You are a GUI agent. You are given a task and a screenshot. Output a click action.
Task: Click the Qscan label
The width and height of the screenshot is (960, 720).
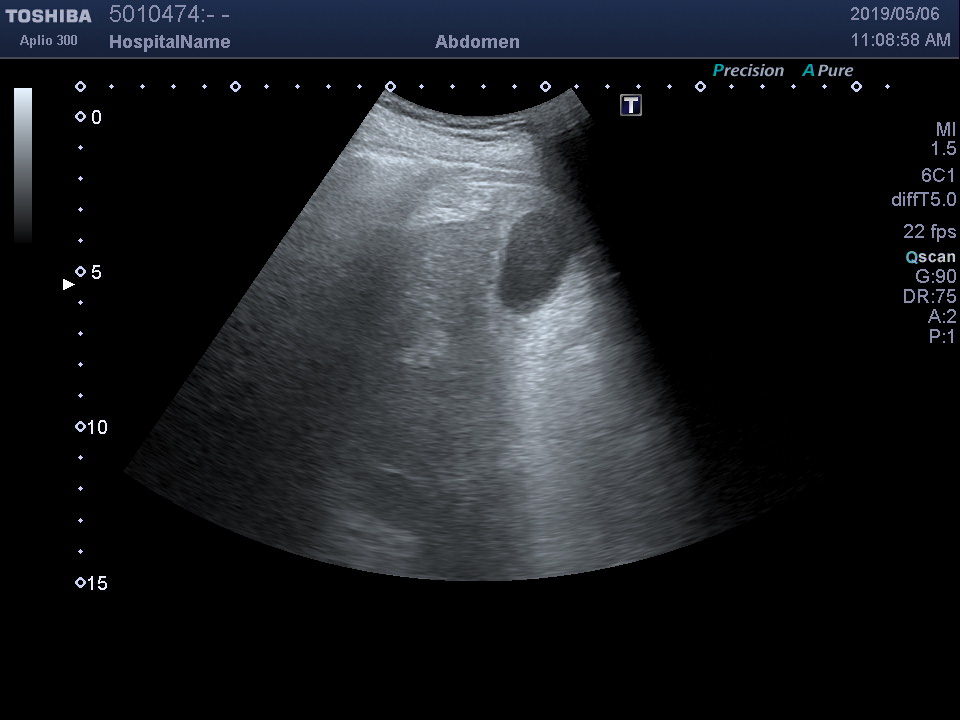(931, 257)
